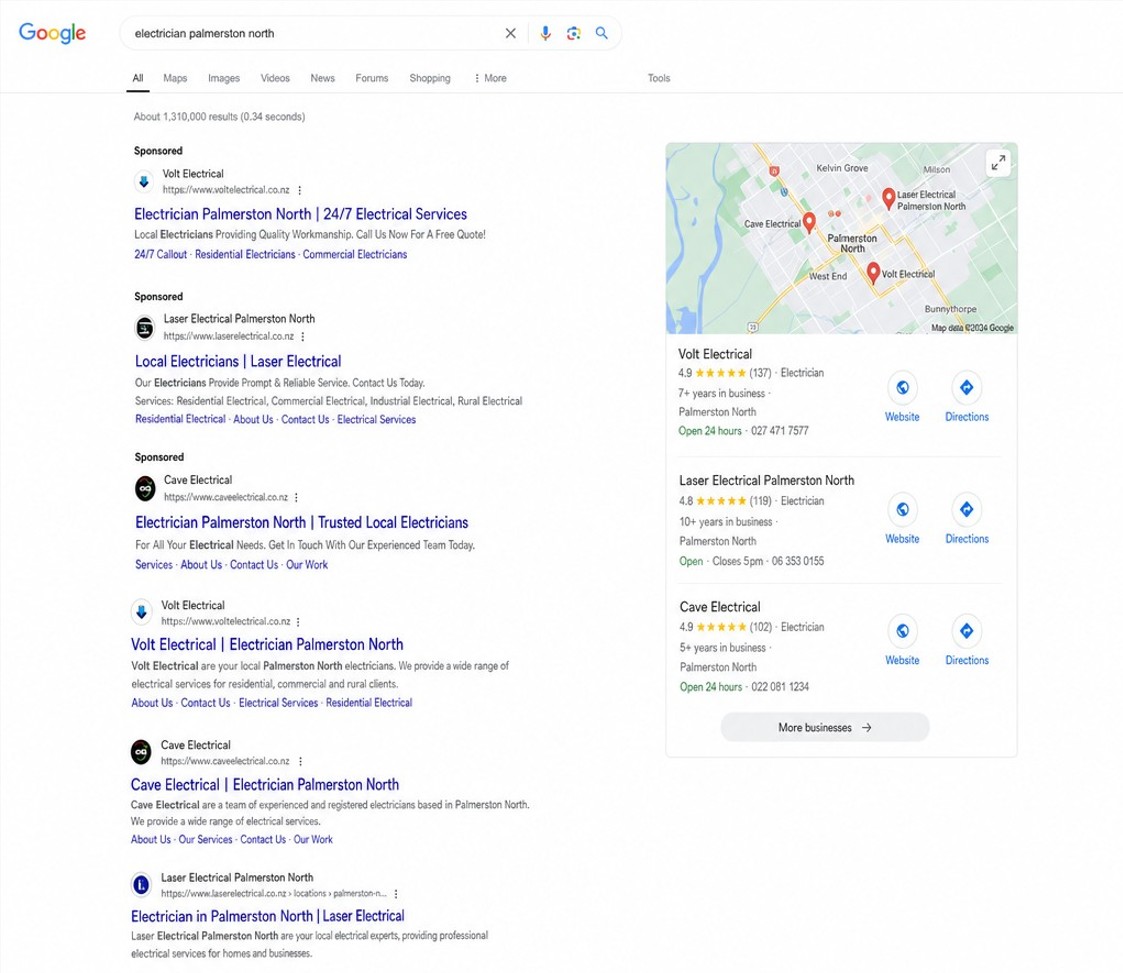The width and height of the screenshot is (1123, 973).
Task: Open 'Electrician Palmerston North | Trusted Local Electricians' ad
Action: click(x=302, y=523)
